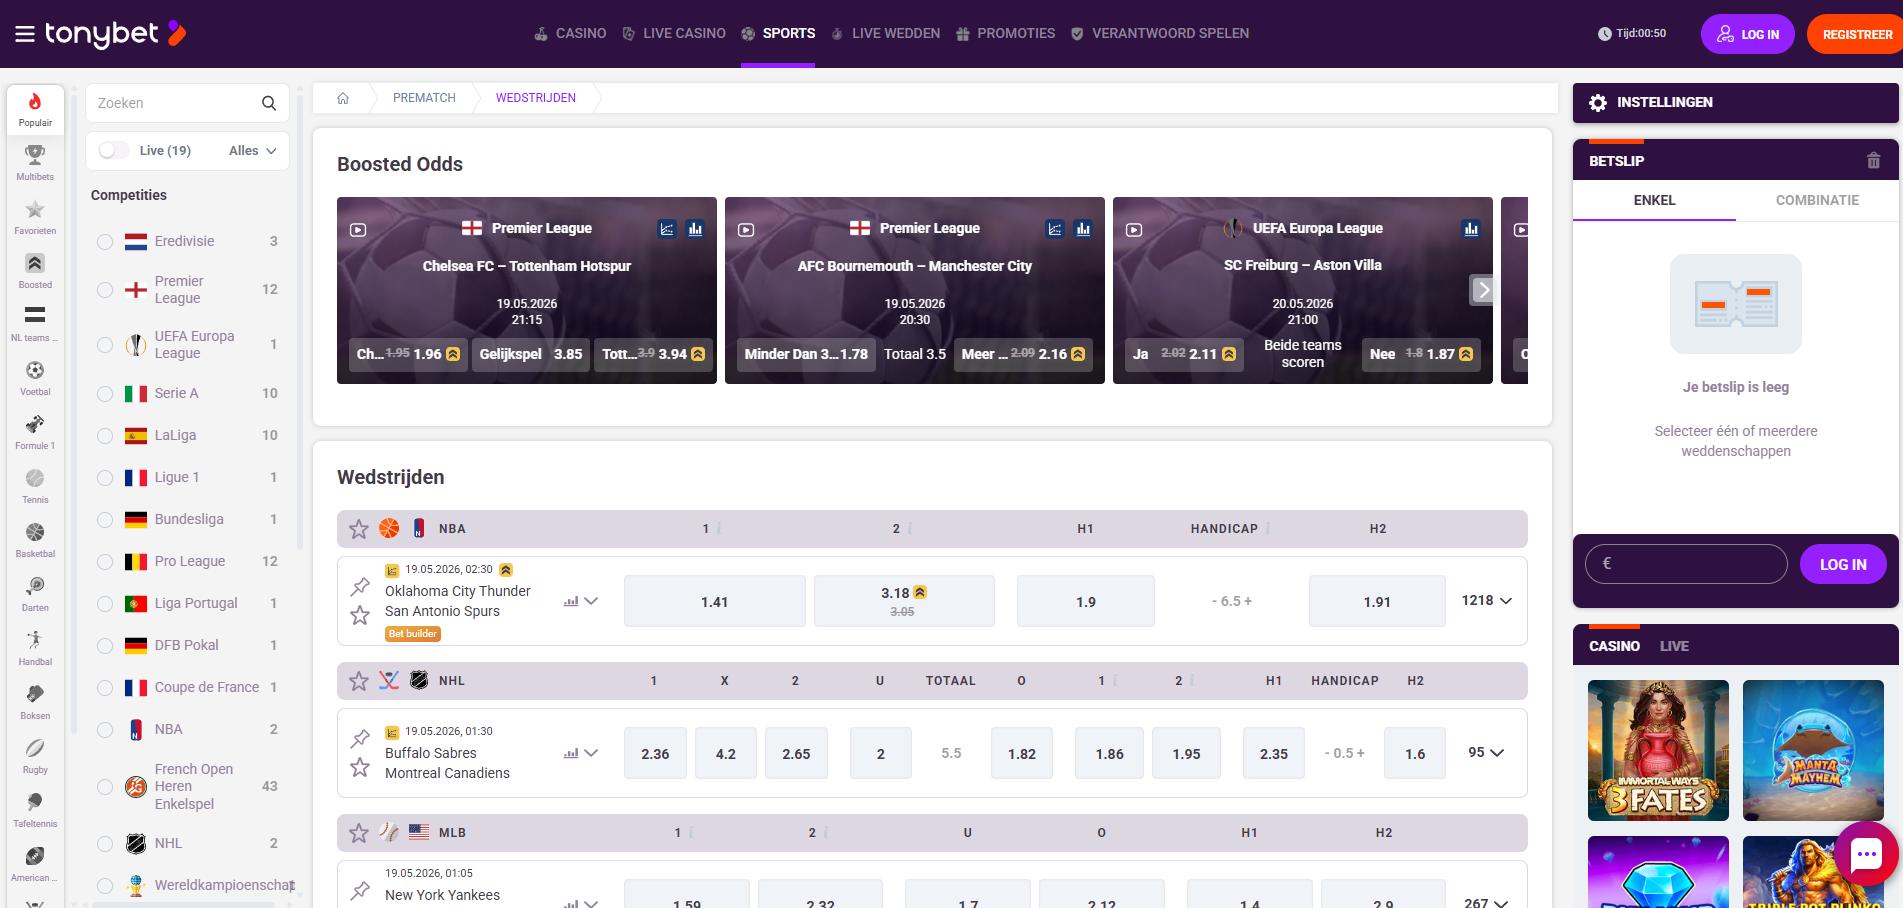The height and width of the screenshot is (908, 1903).
Task: Switch betslip to COMBINATIE tab
Action: [1817, 200]
